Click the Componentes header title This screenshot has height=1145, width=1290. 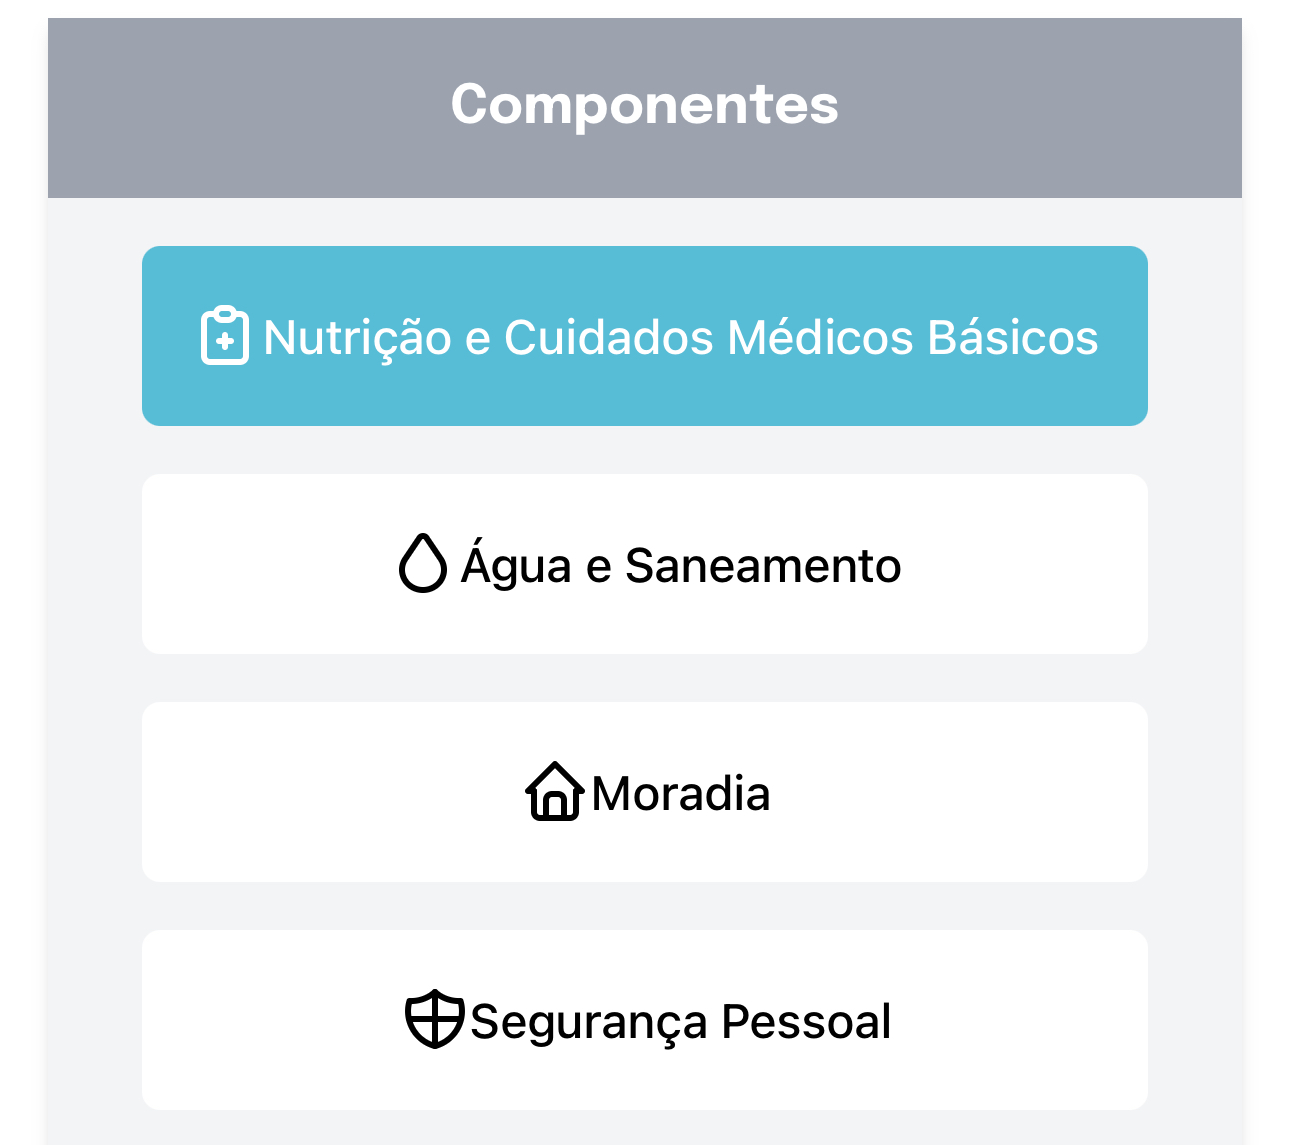644,105
